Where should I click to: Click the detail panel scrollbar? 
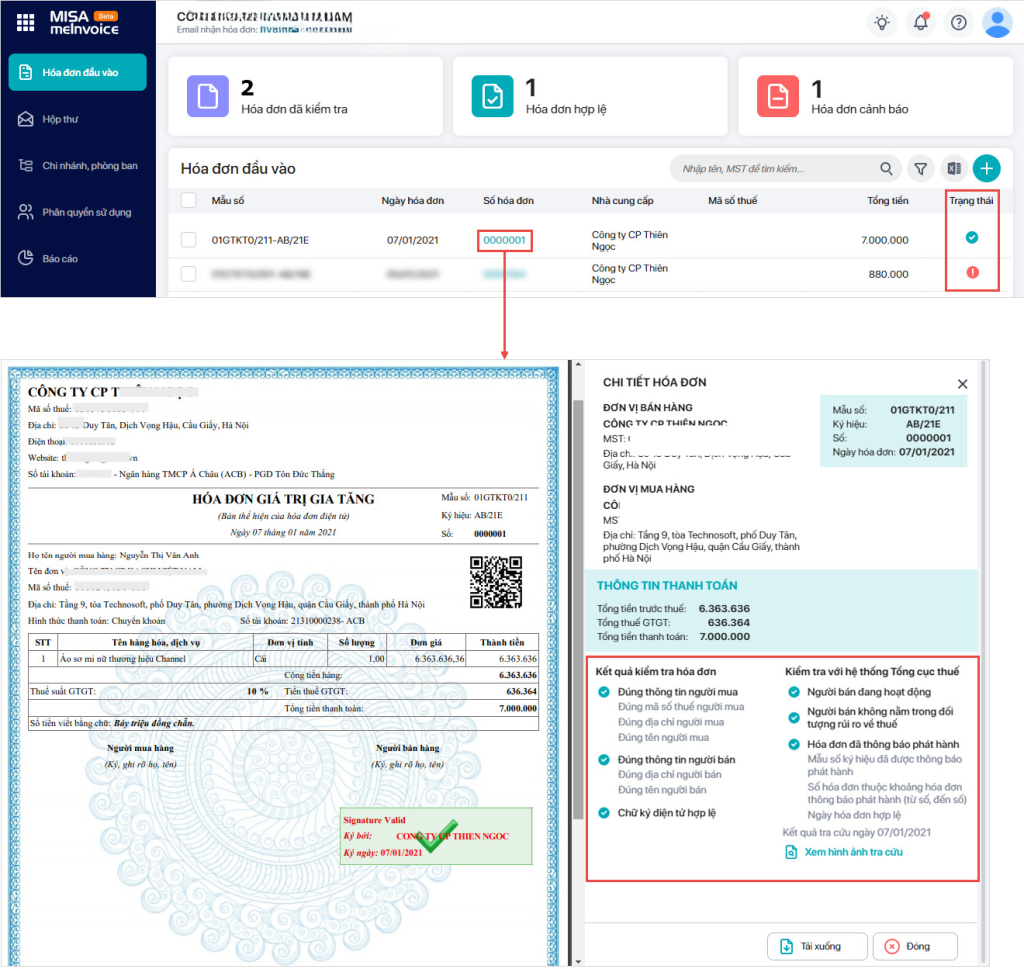tap(578, 609)
